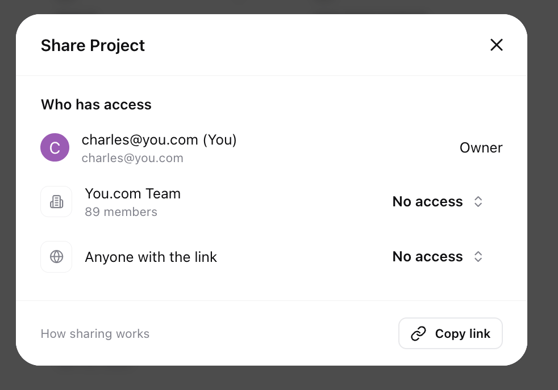Click the up-down chevron in the Anyone with the link row
The width and height of the screenshot is (558, 390).
(478, 257)
